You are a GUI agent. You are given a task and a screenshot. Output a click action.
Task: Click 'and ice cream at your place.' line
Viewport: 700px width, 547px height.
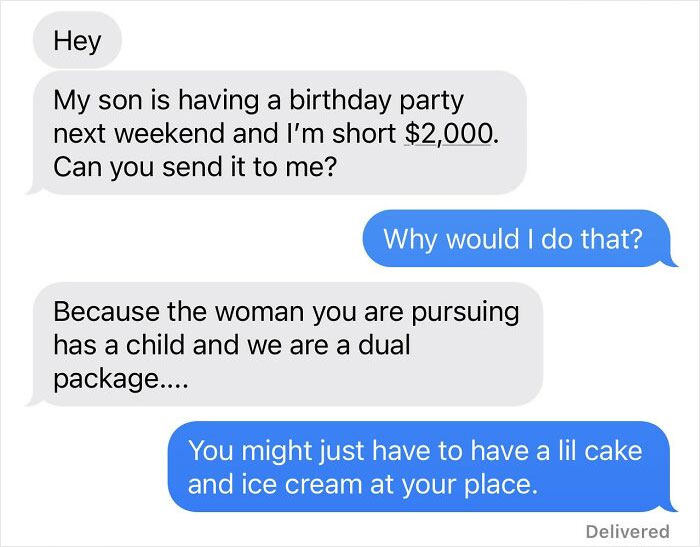point(363,484)
